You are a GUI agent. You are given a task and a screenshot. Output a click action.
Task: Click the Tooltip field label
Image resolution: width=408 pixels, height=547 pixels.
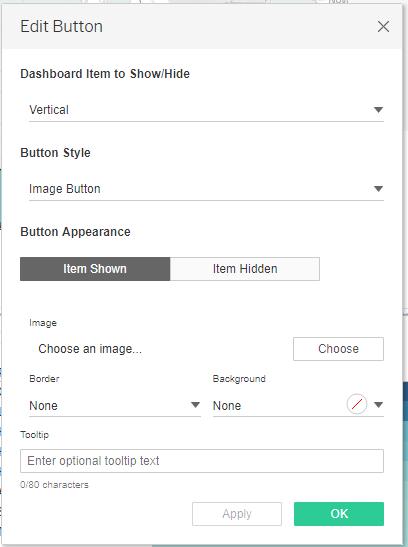point(35,435)
